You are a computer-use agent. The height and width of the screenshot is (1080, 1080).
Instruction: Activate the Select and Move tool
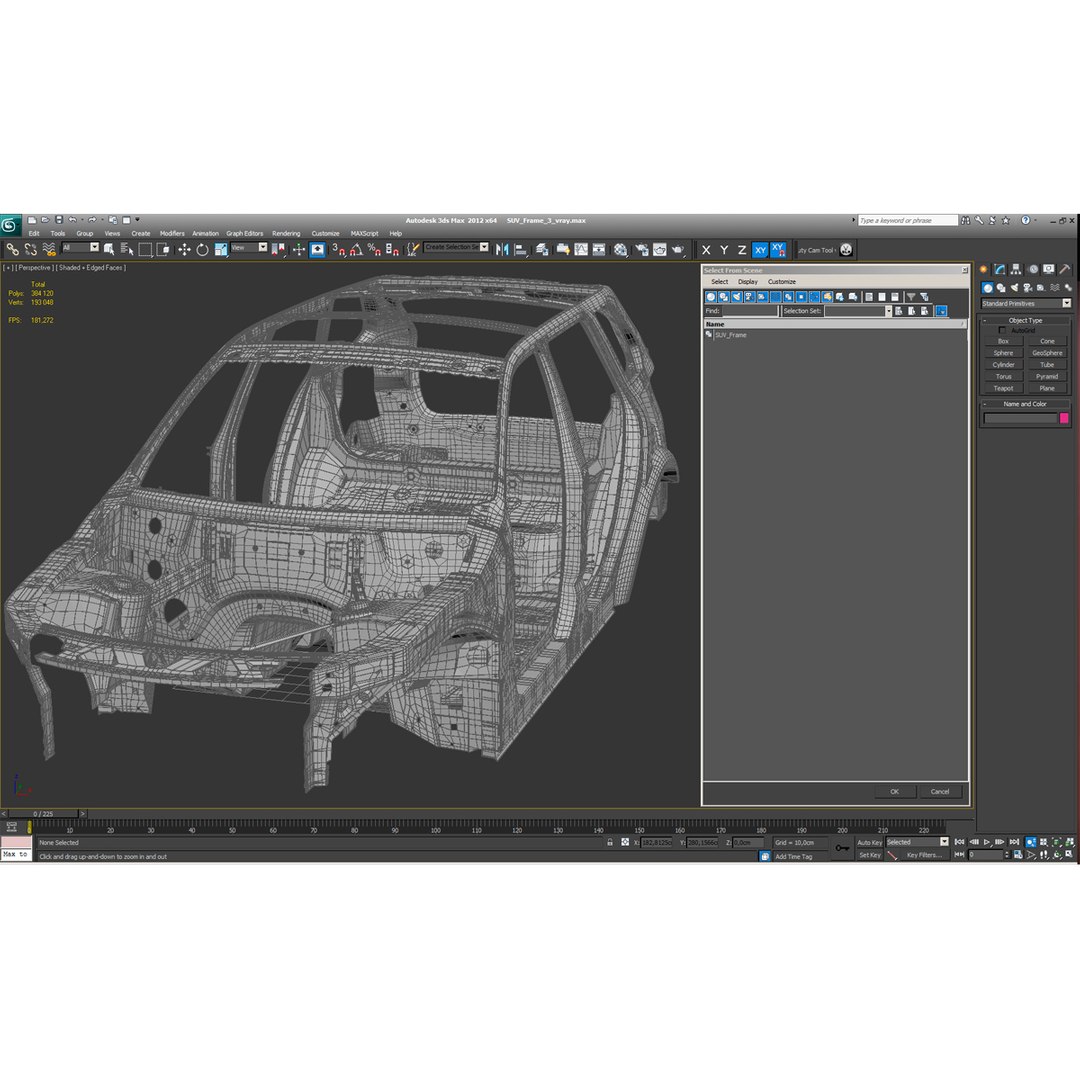click(184, 249)
